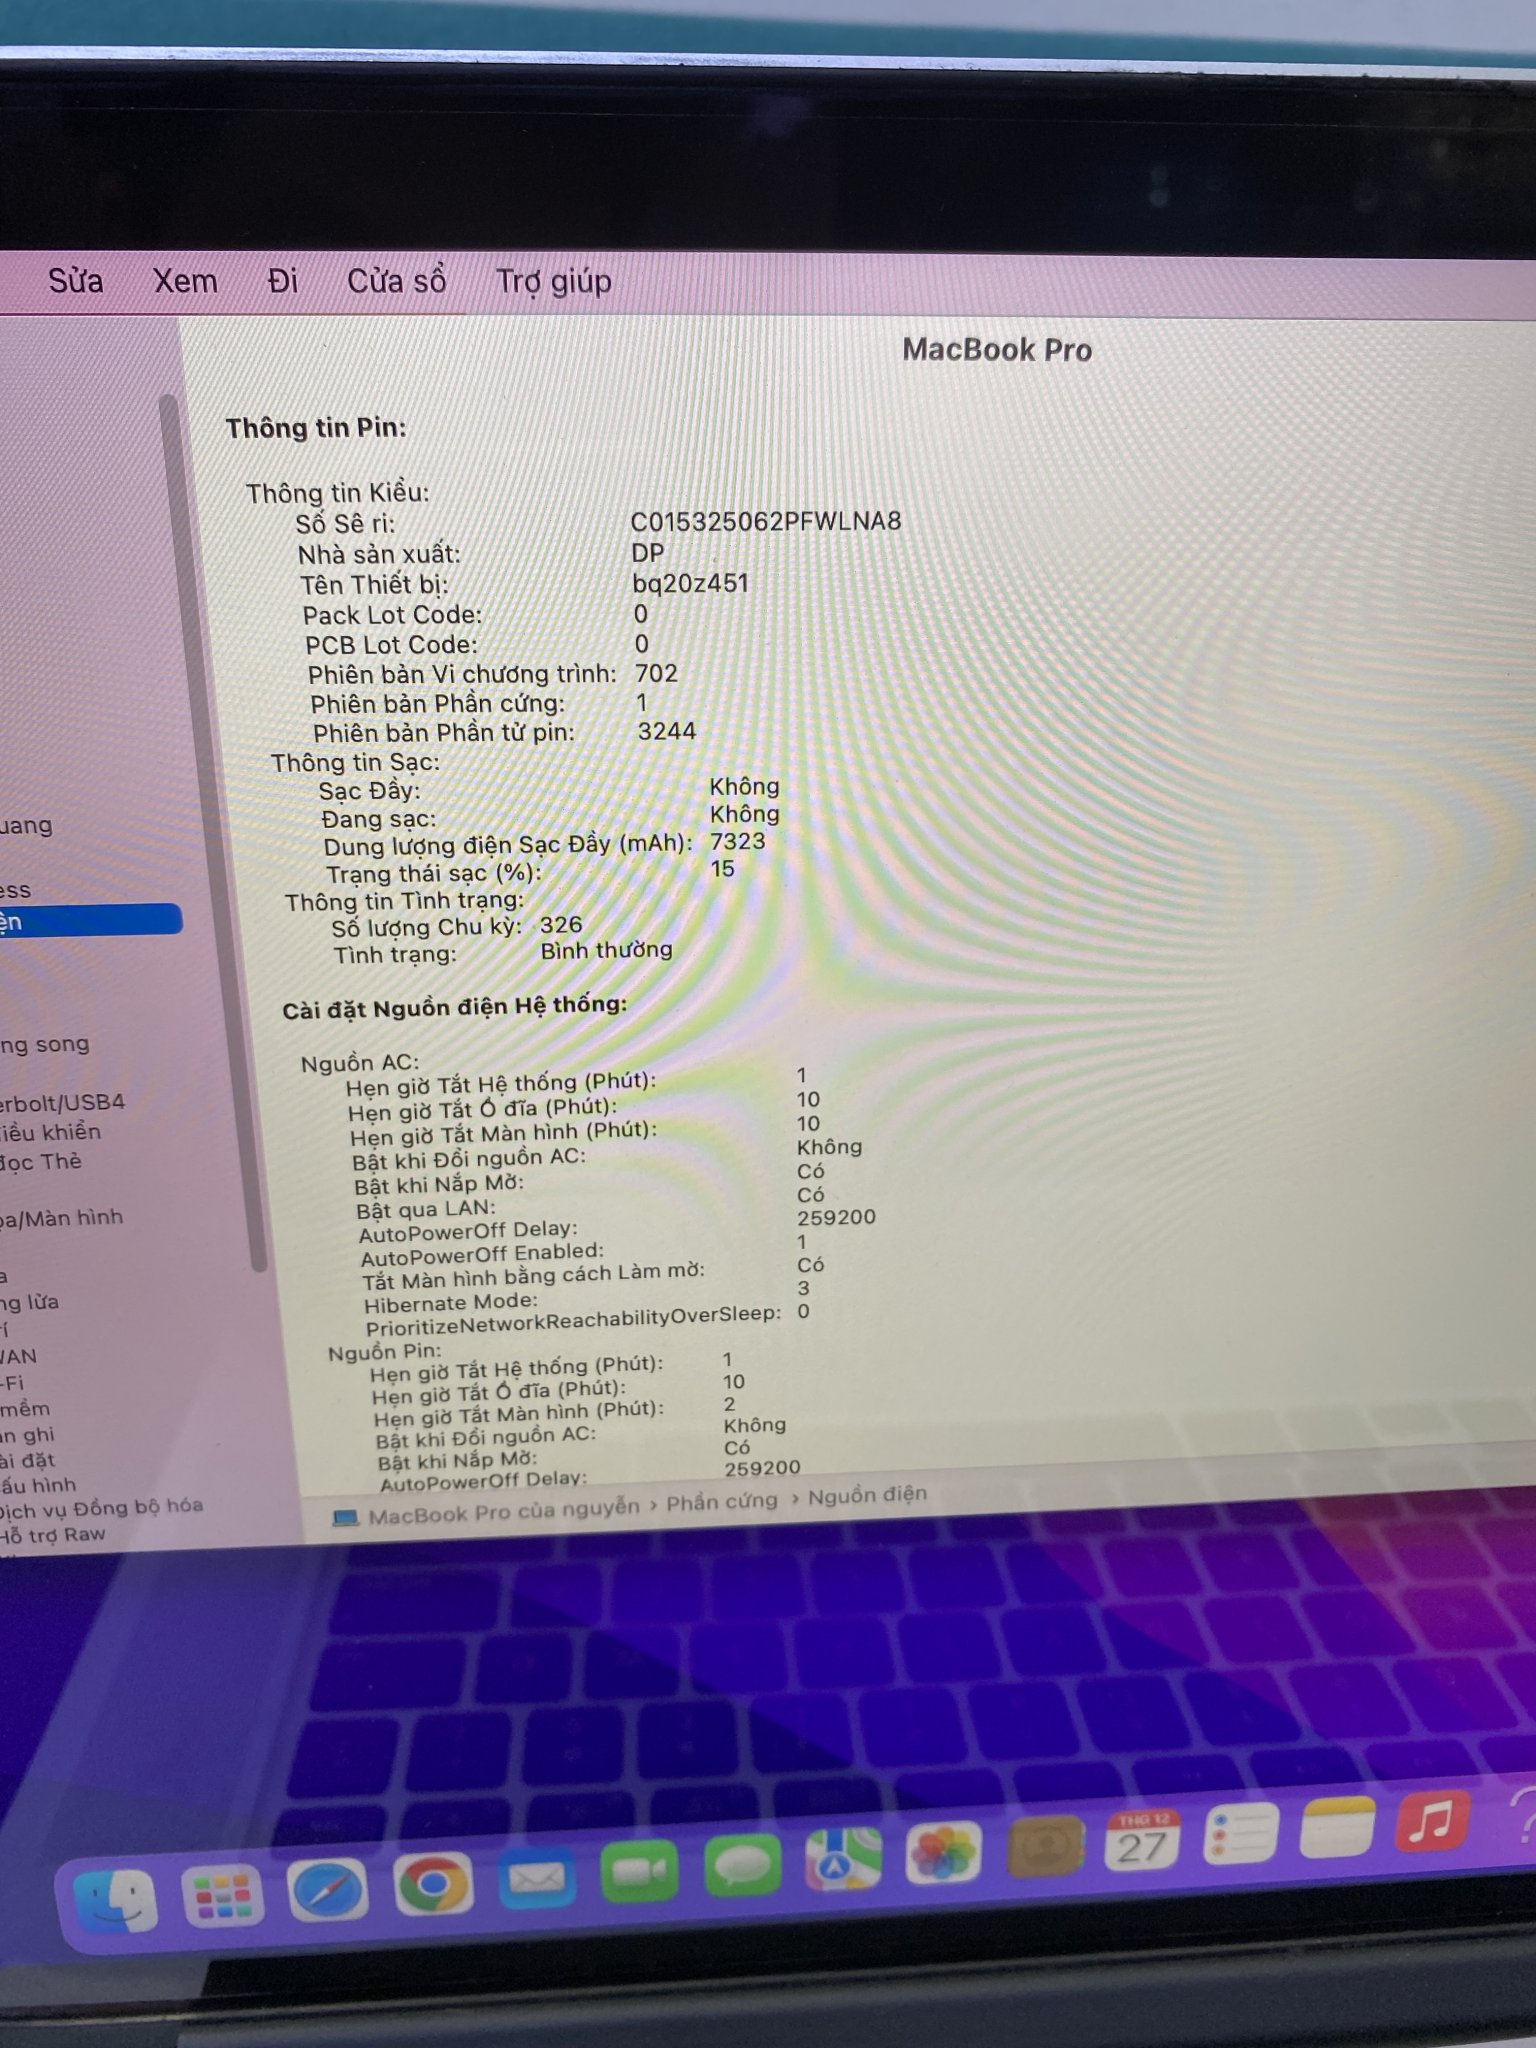Select the 'a/Màn hình' sidebar item

[61, 1218]
